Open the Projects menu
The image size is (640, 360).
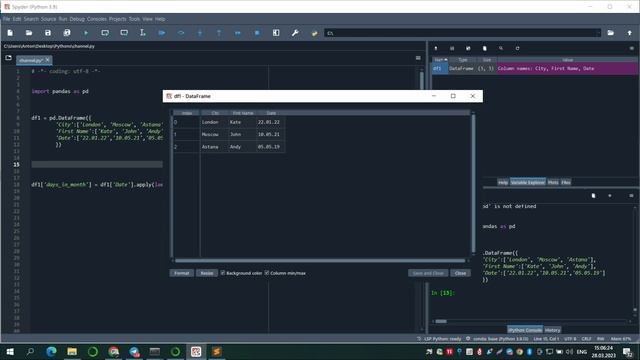118,19
